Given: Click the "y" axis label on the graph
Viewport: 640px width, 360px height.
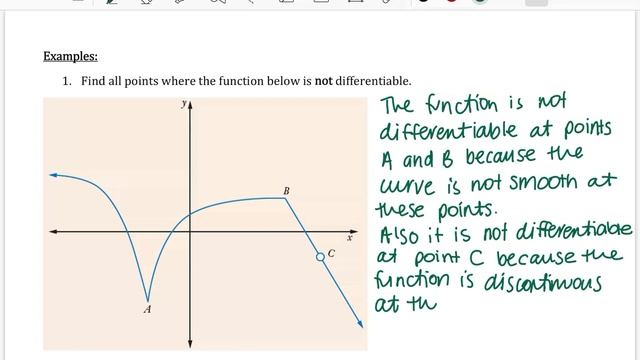Looking at the screenshot, I should [x=184, y=103].
